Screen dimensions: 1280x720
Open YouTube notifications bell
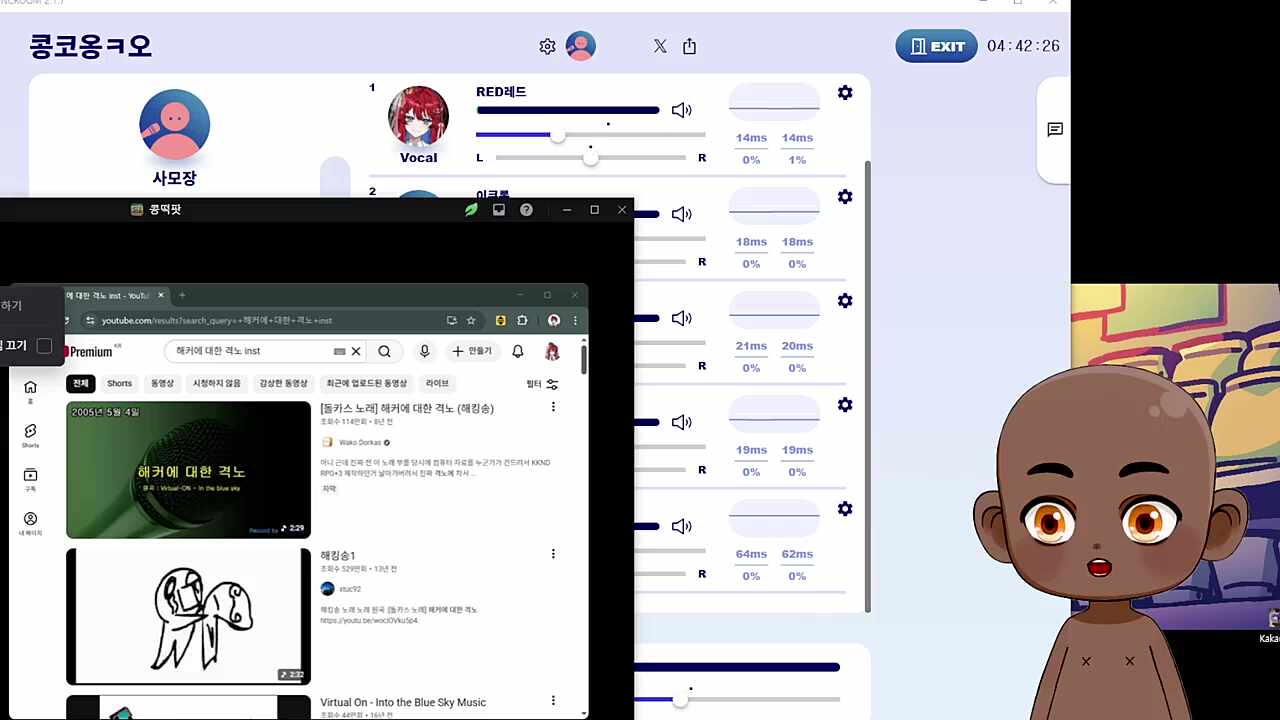tap(518, 351)
